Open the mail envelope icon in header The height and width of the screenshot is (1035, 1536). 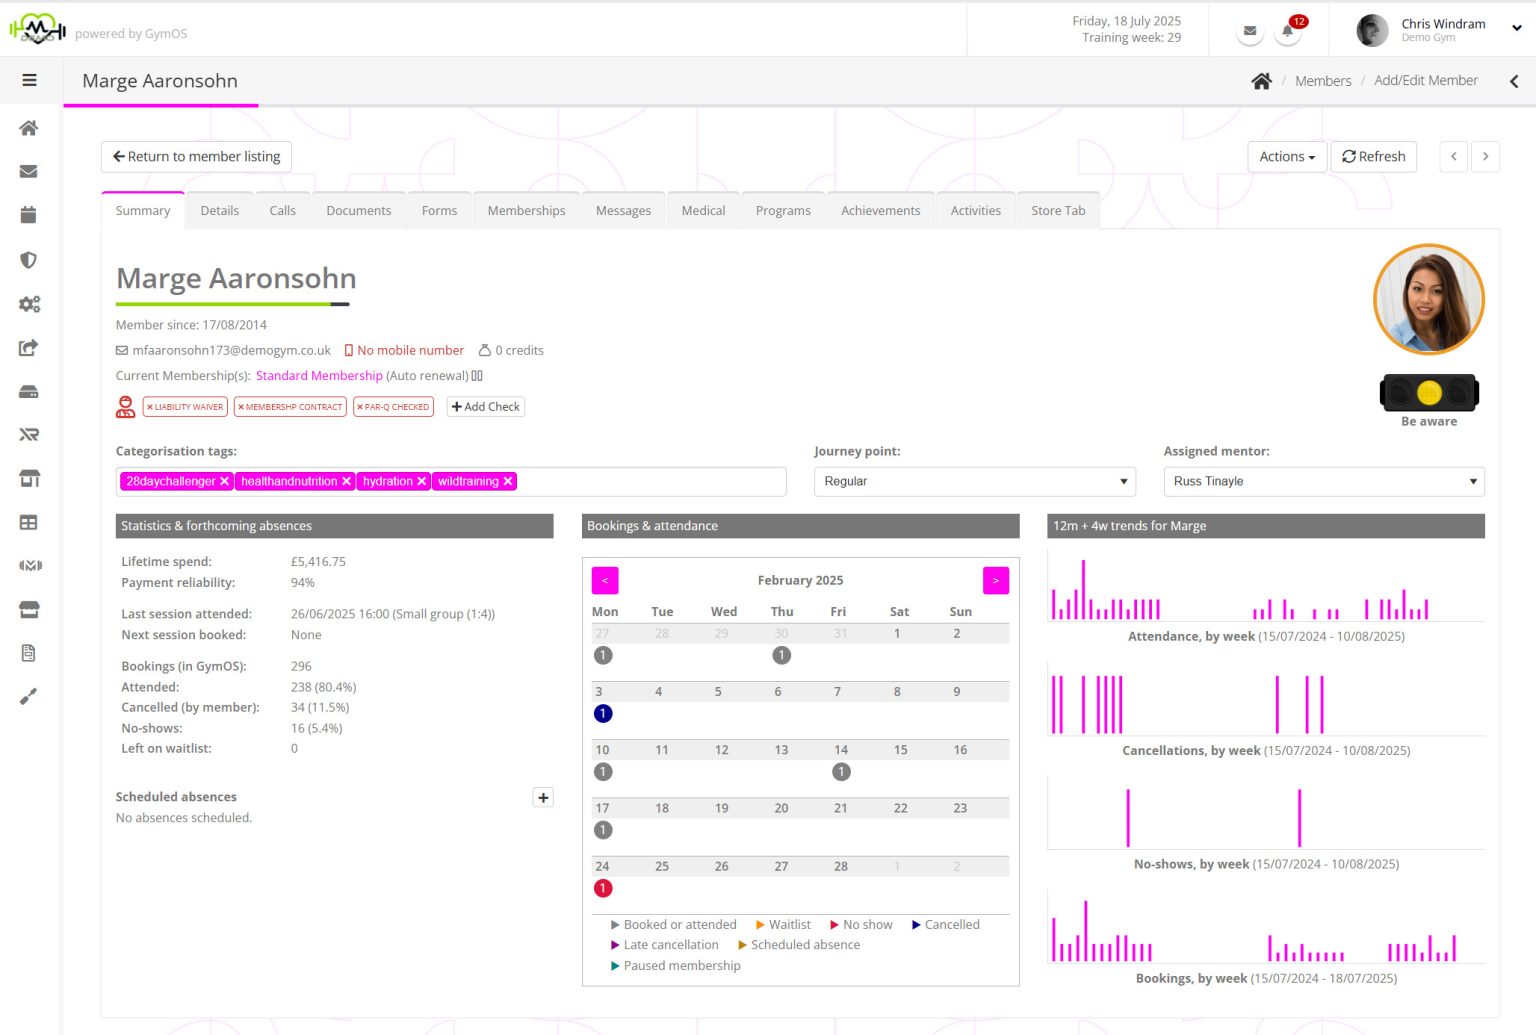click(x=1250, y=31)
